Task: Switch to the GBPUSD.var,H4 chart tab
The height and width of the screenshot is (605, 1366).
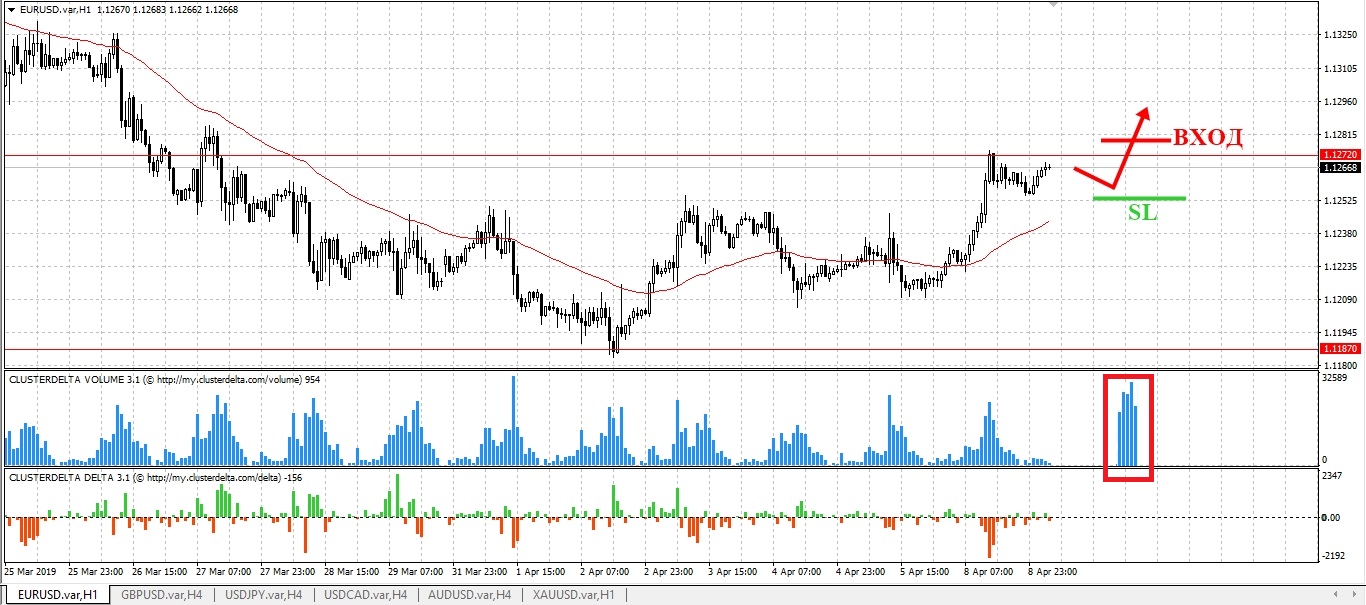Action: [161, 595]
